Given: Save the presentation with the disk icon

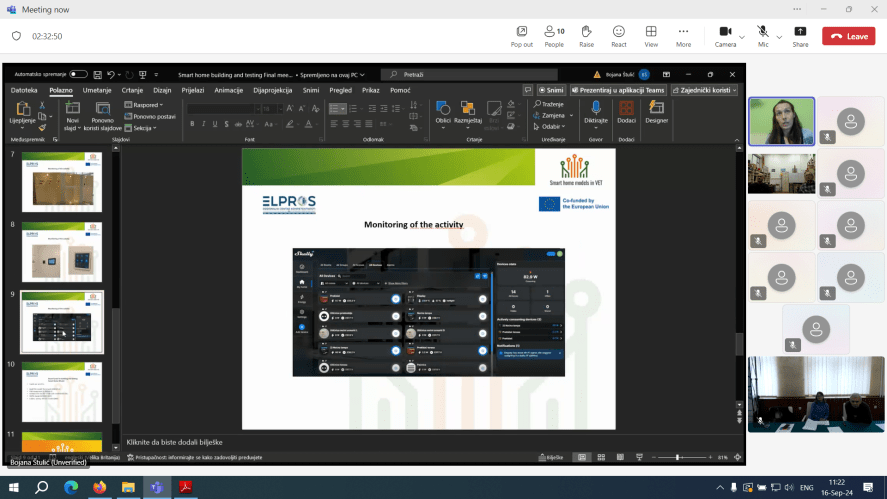Looking at the screenshot, I should [97, 75].
